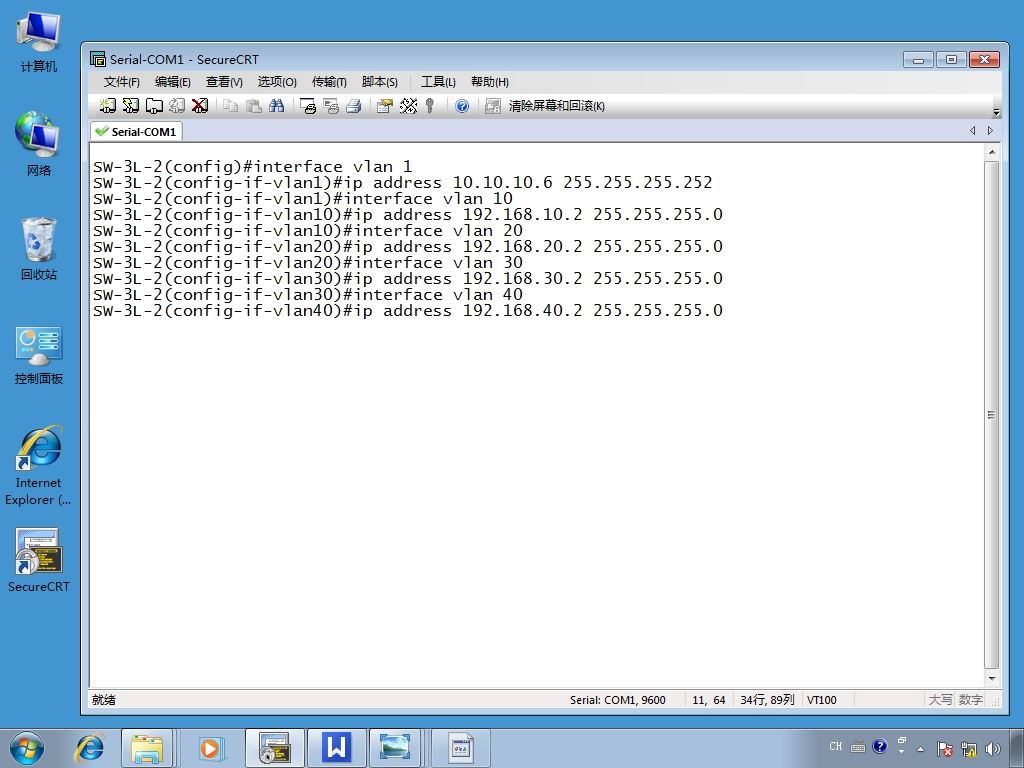This screenshot has height=768, width=1024.
Task: Click the '34行, 89列' status entry
Action: coord(767,700)
